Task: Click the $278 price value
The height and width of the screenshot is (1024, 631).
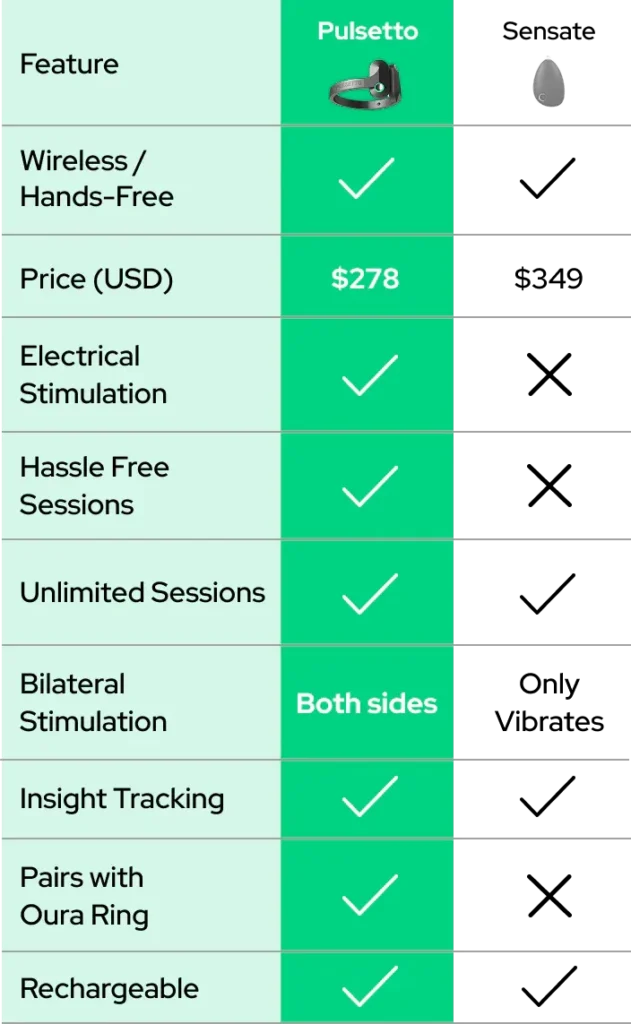Action: 366,278
